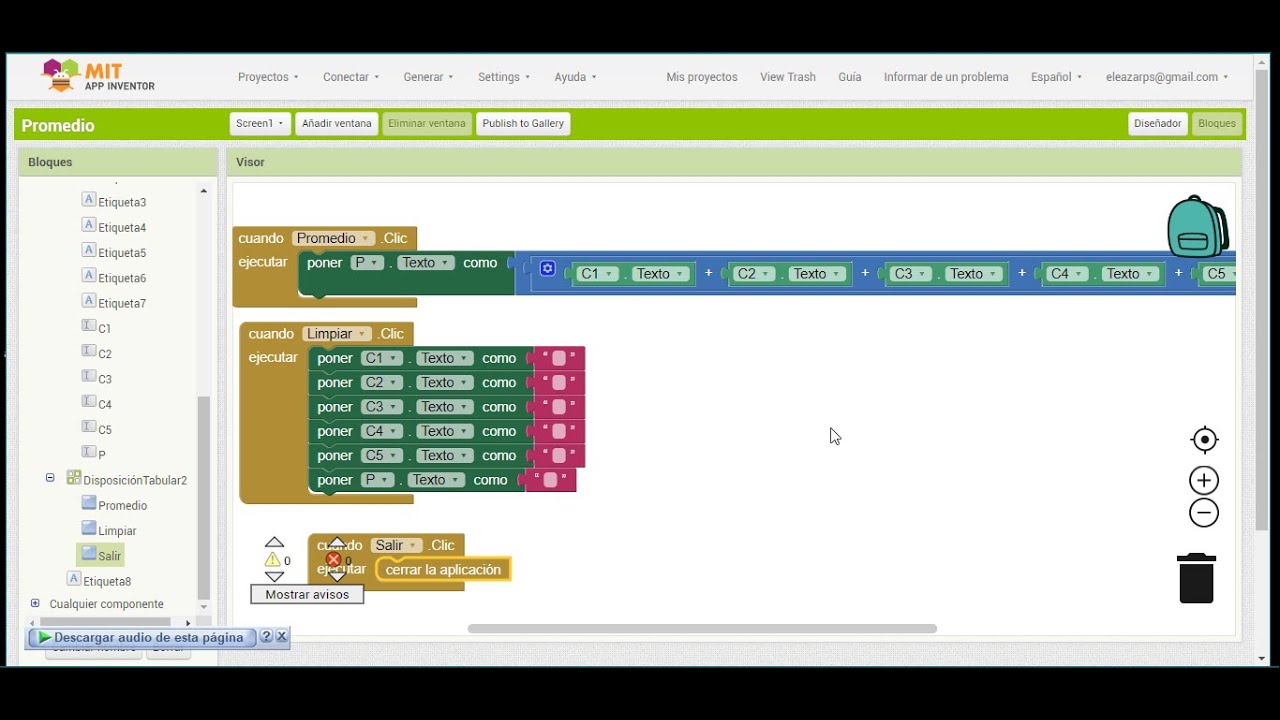Click the up arrow above the warning counter
The height and width of the screenshot is (720, 1280).
tap(274, 543)
